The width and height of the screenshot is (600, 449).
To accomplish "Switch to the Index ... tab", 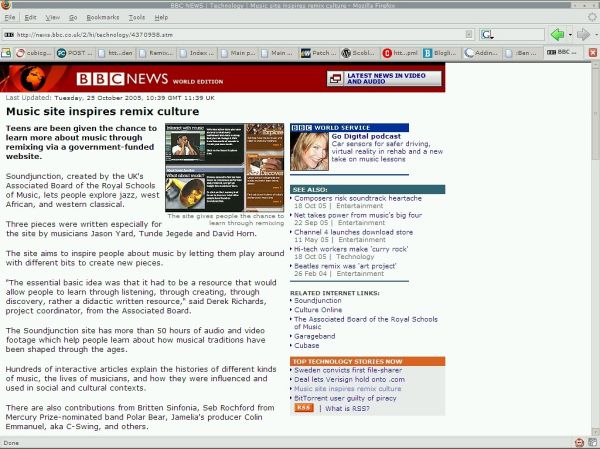I will pos(197,53).
